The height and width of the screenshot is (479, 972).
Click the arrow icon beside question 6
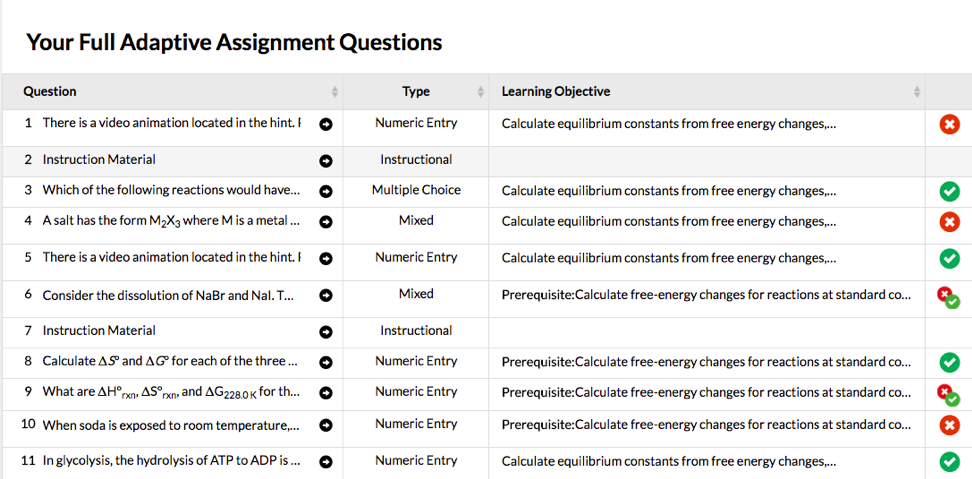coord(325,295)
